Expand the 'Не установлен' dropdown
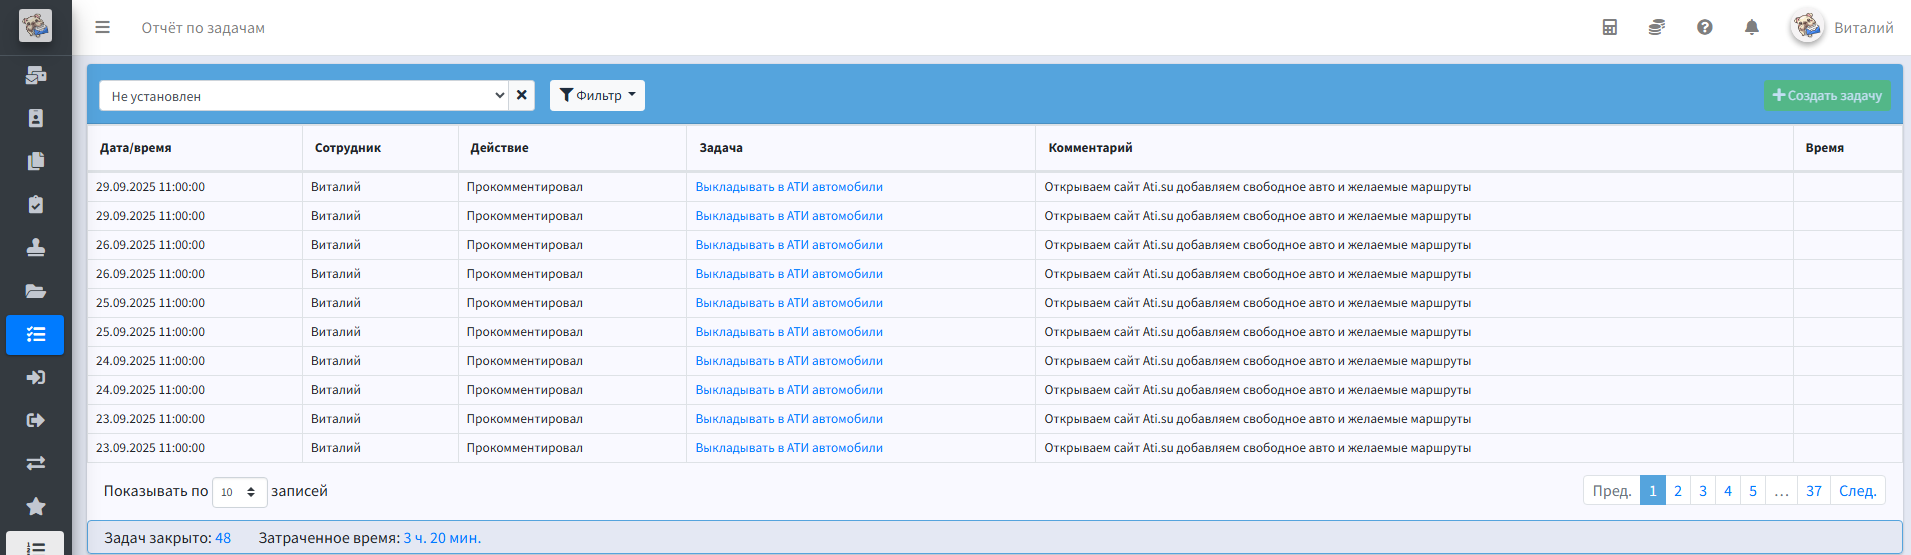 pyautogui.click(x=303, y=96)
